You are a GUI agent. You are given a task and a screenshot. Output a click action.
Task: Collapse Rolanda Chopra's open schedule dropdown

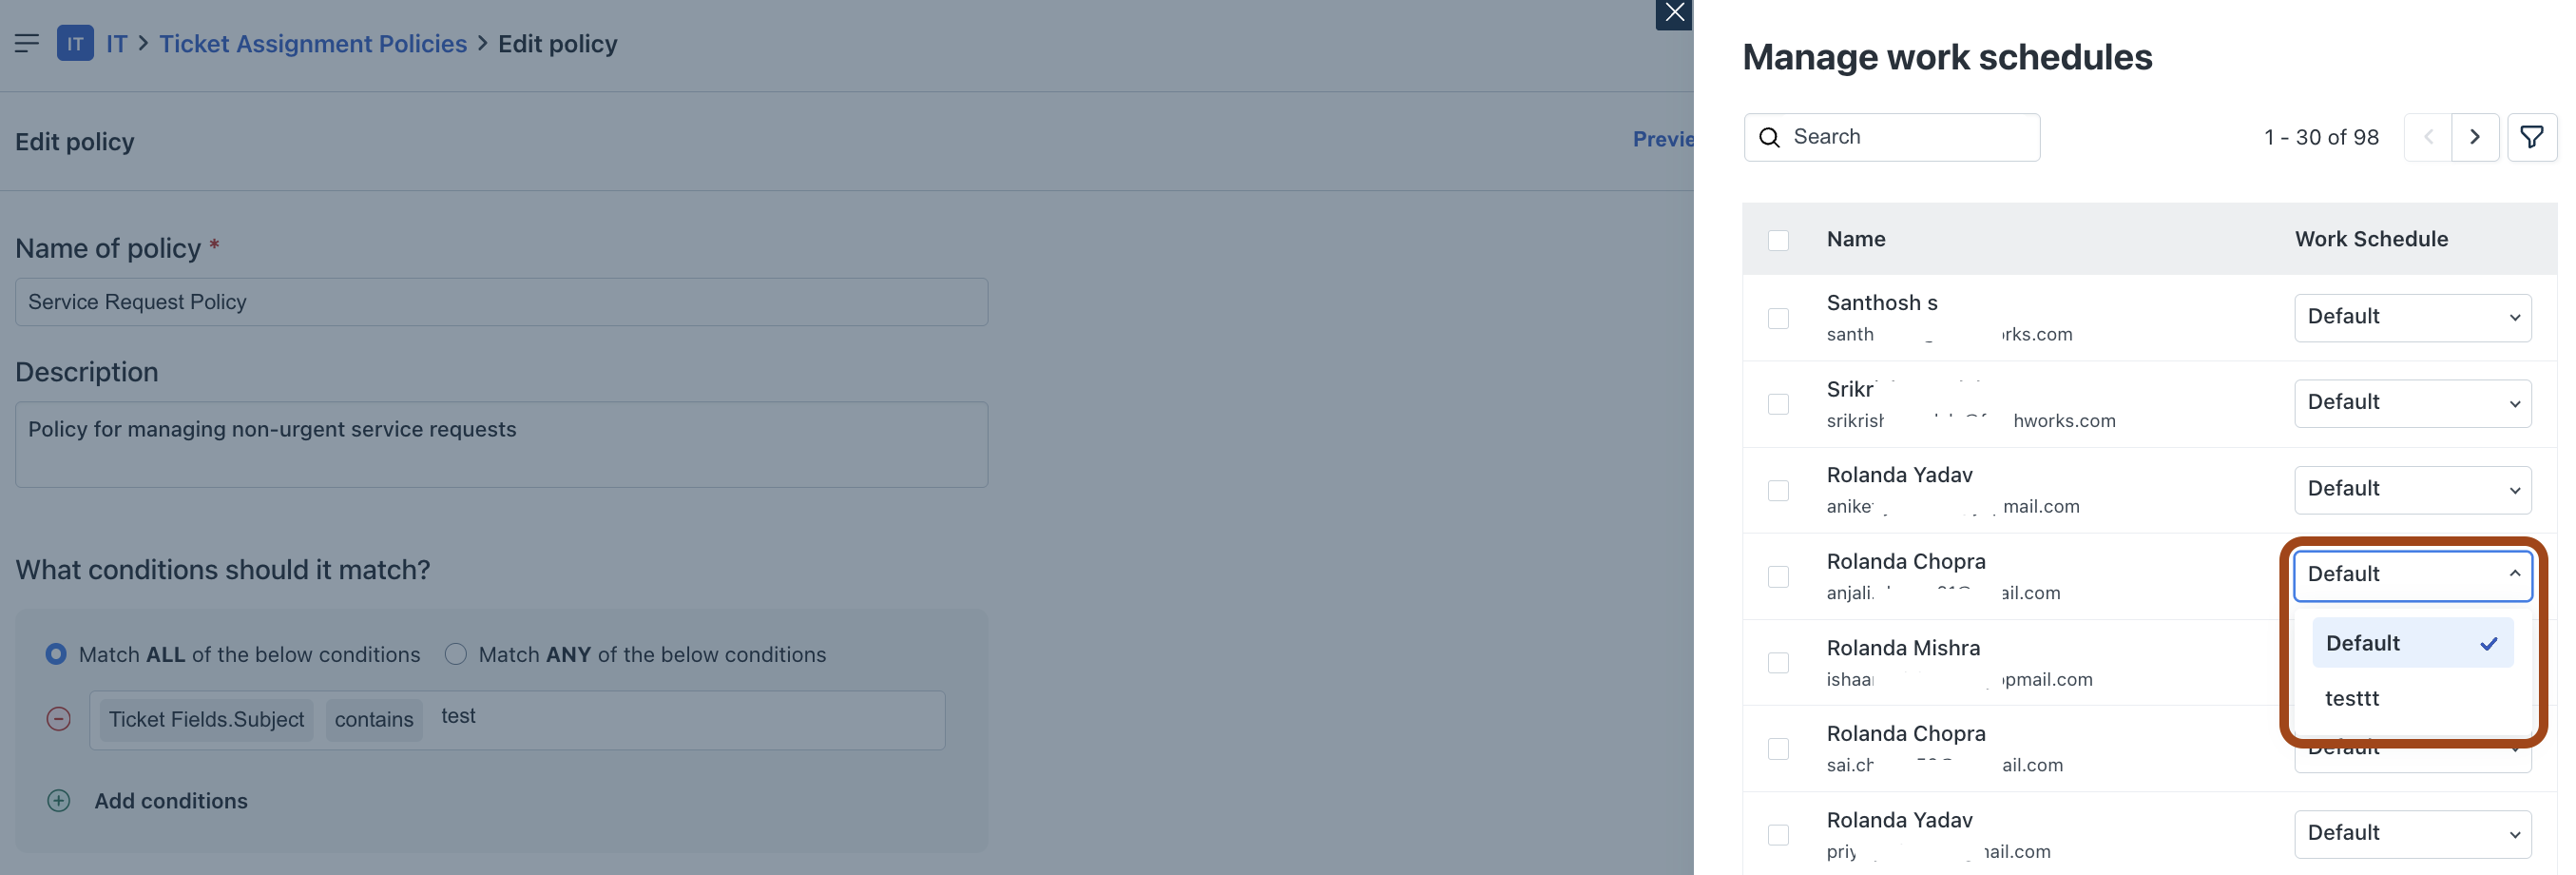(x=2412, y=575)
